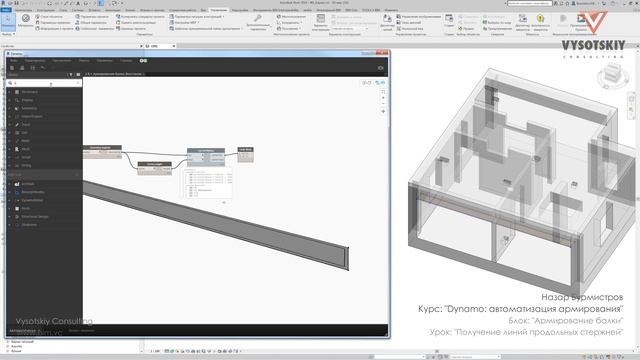Expand the Revit category in Dynamo library
Viewport: 640px width, 360px height.
[x=25, y=149]
